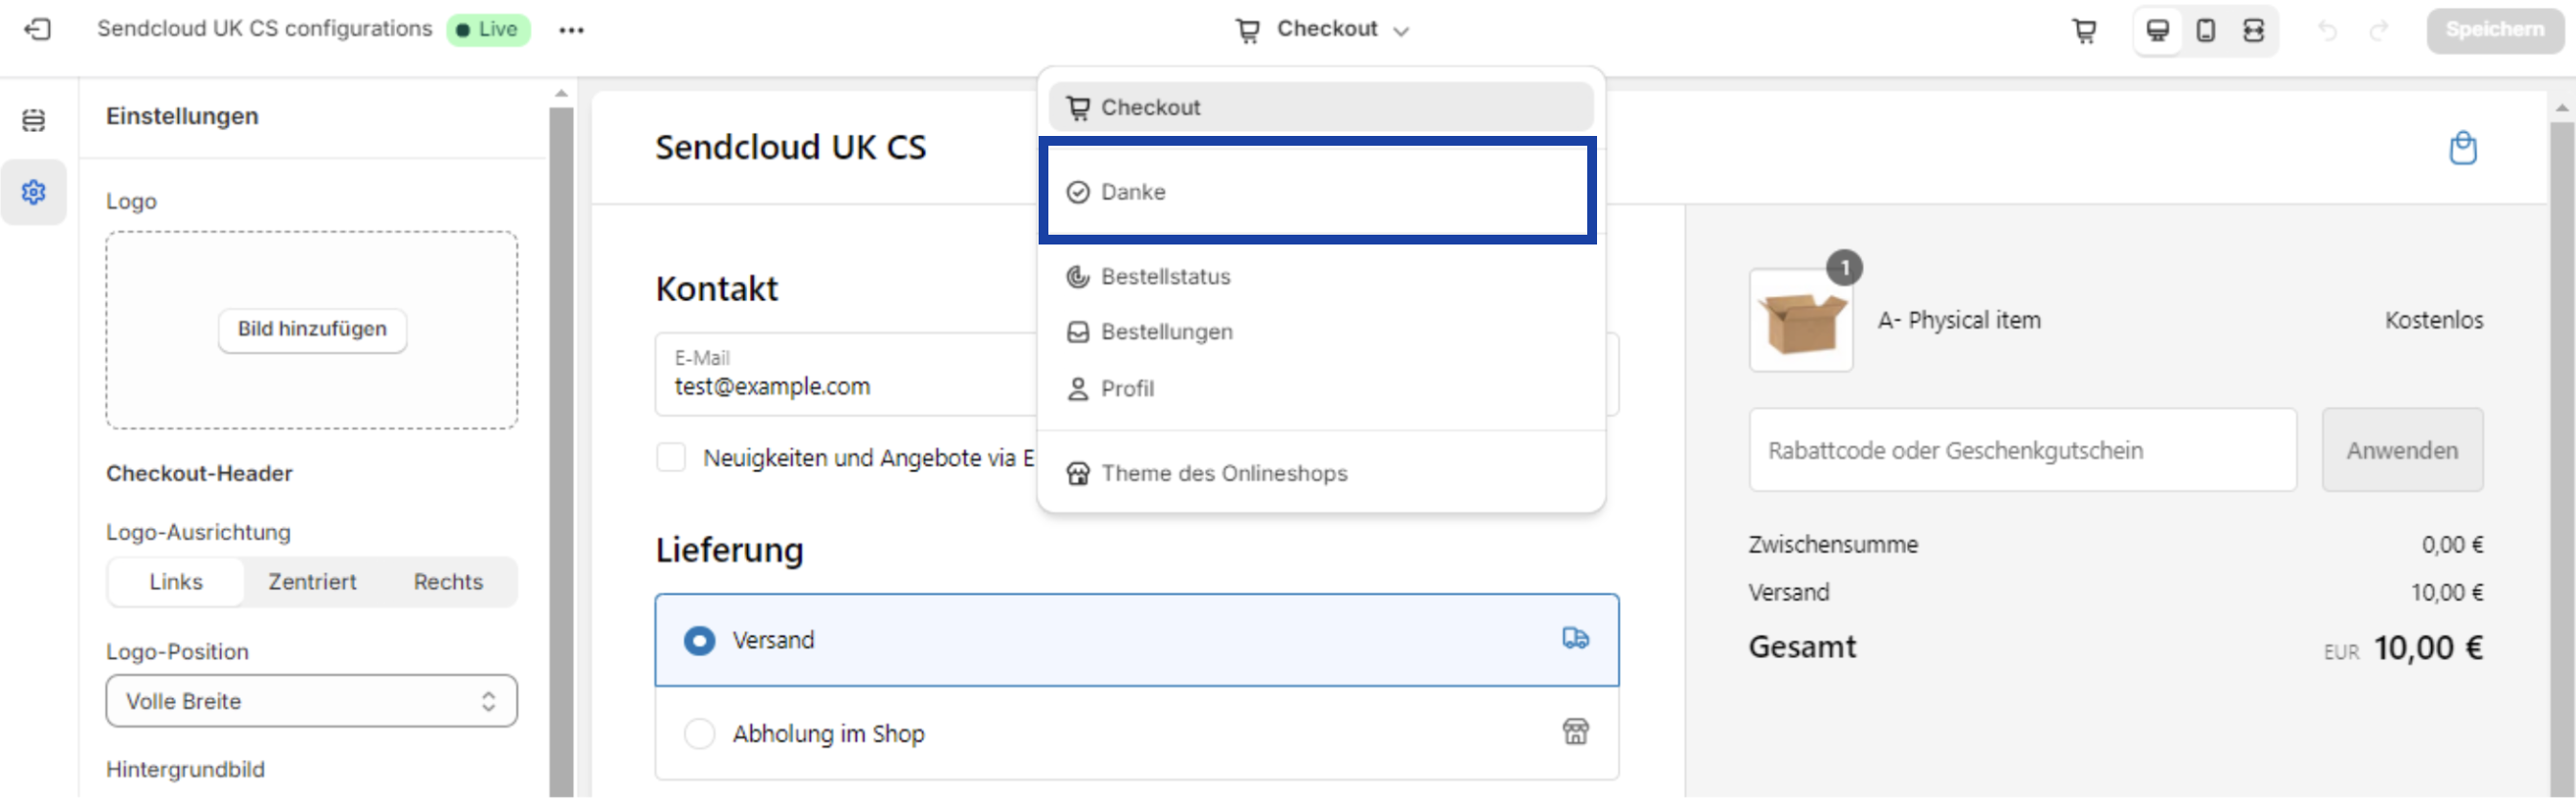Viewport: 2576px width, 800px height.
Task: Select the Versand radio option
Action: [x=699, y=640]
